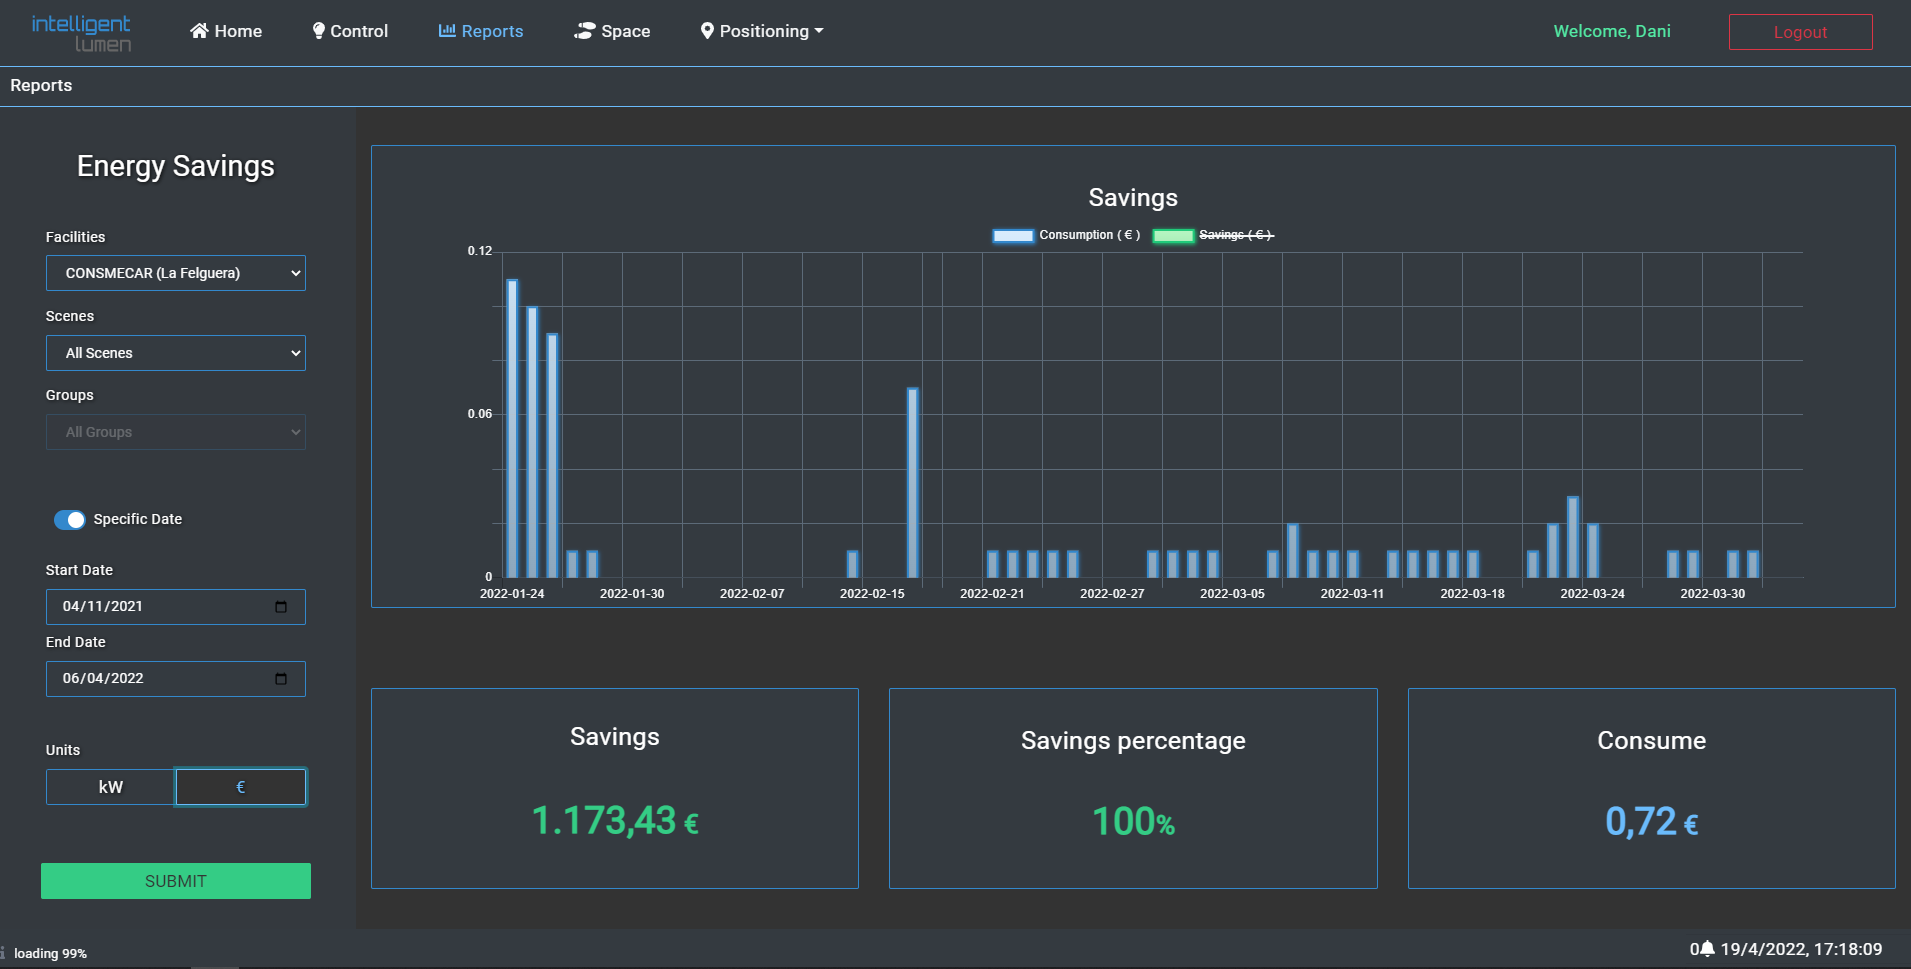
Task: Open the Scenes dropdown All Scenes
Action: [x=176, y=353]
